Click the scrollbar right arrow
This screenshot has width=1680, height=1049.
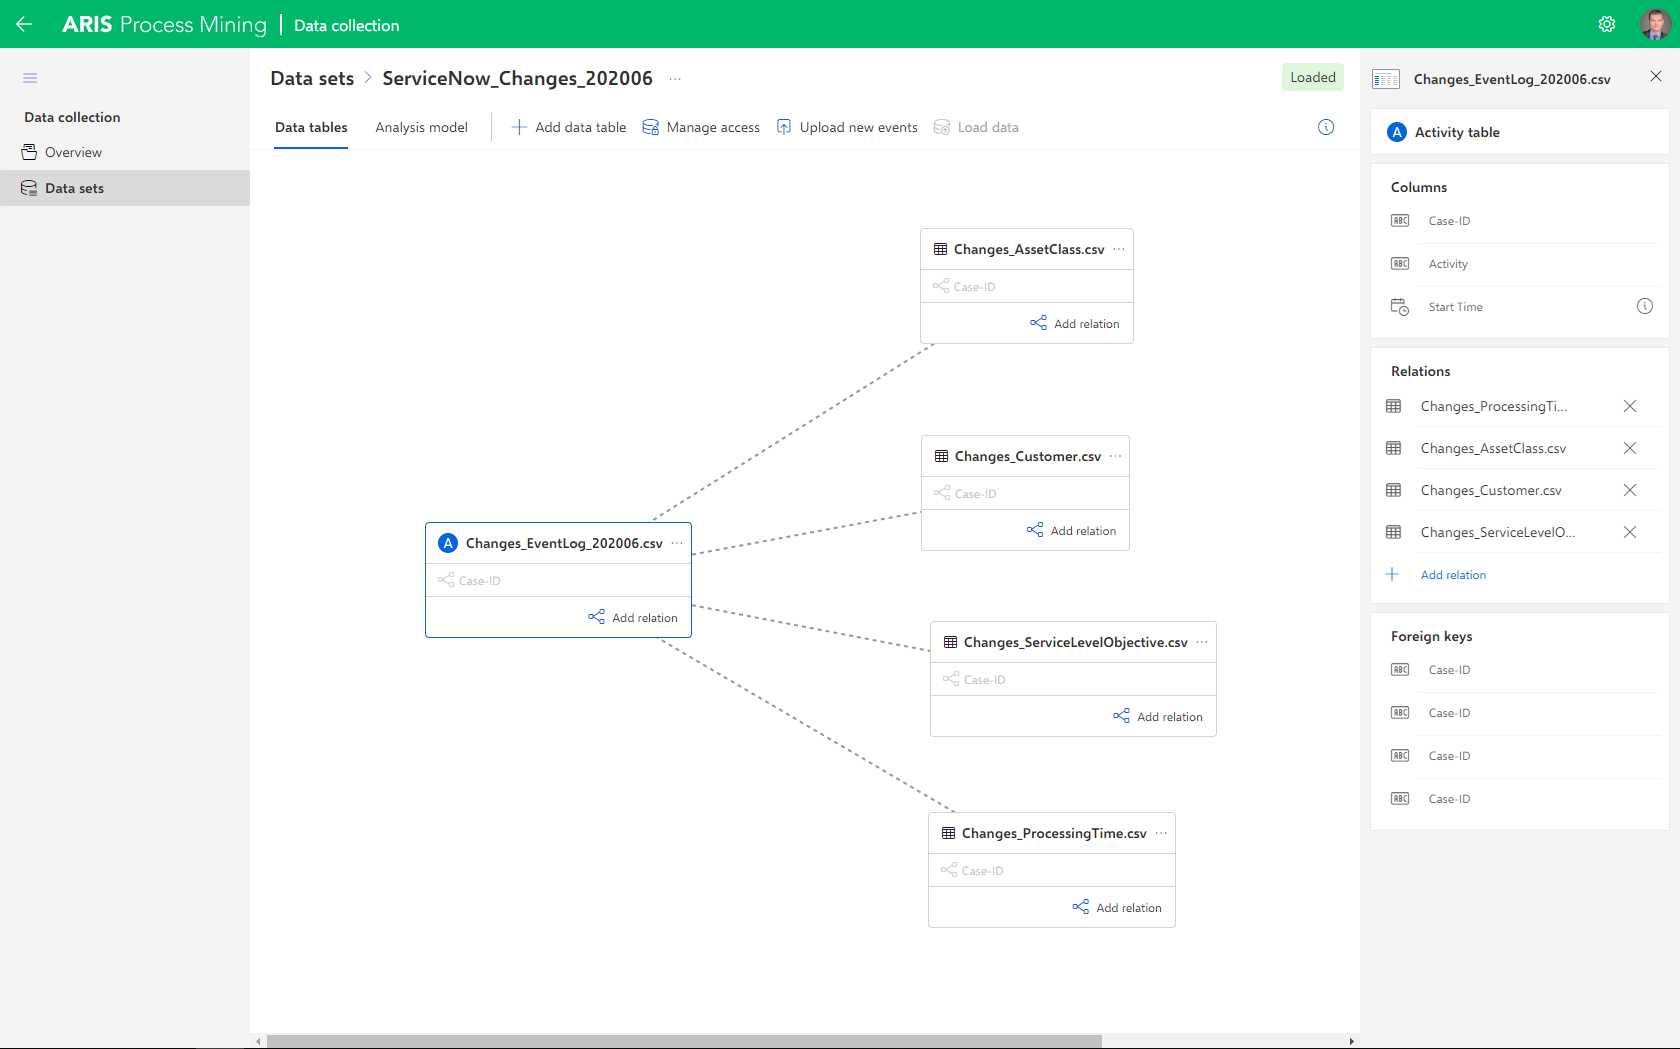coord(1352,1041)
